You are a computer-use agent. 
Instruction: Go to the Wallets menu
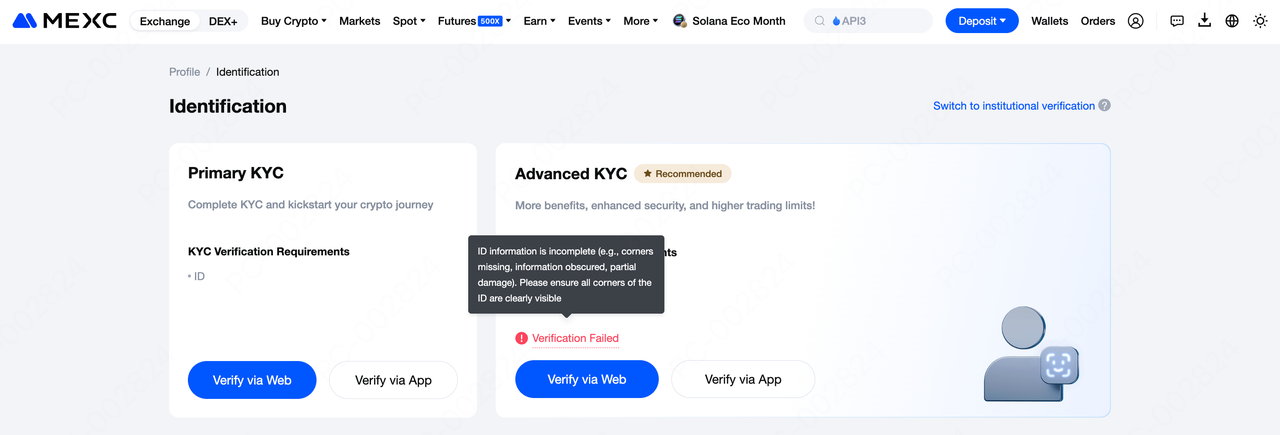pos(1049,21)
